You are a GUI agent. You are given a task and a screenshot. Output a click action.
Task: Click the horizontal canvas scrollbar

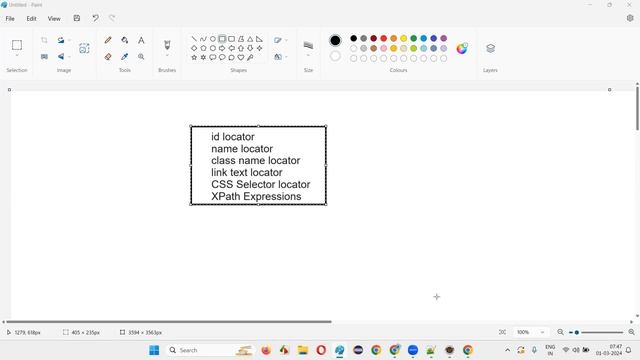click(x=169, y=322)
